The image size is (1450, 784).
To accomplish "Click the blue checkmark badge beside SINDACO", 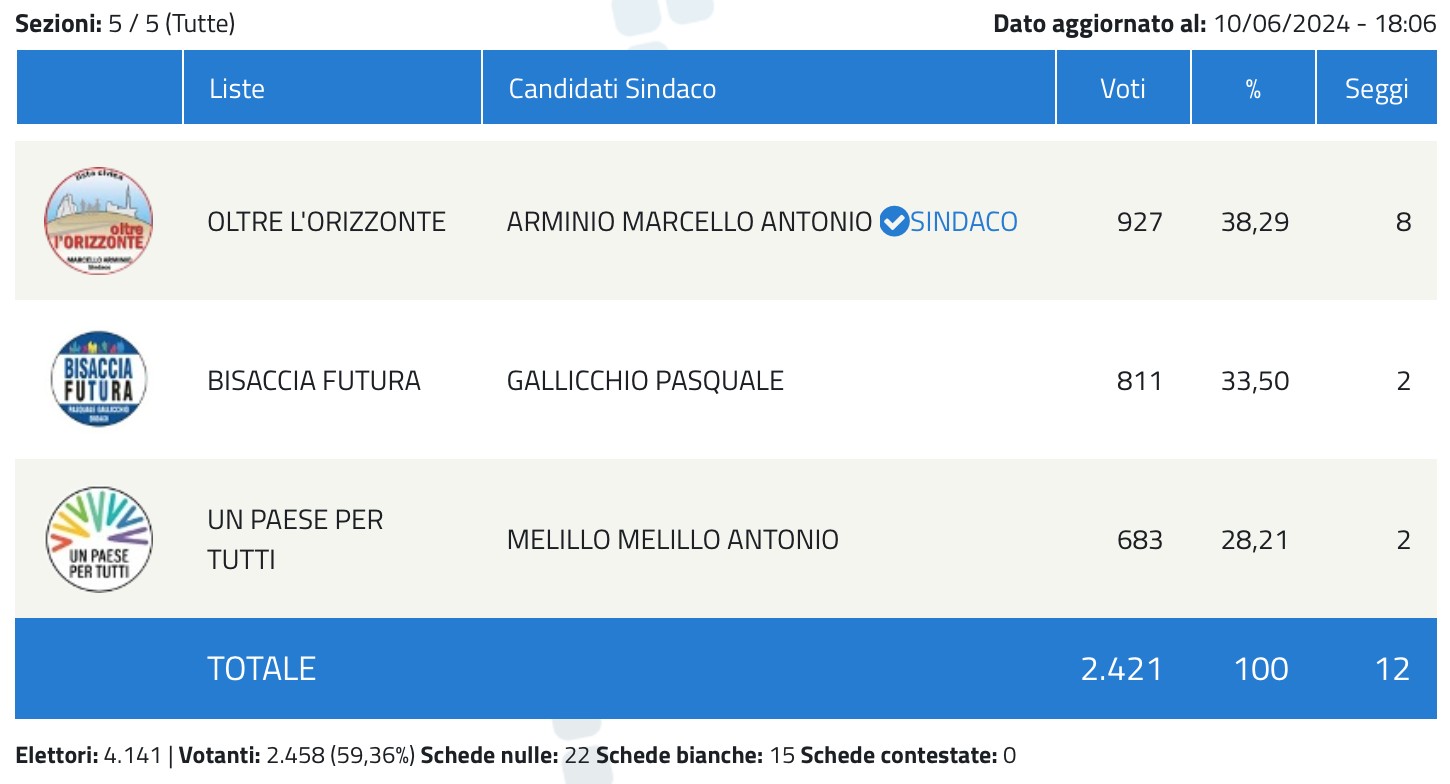I will point(893,221).
